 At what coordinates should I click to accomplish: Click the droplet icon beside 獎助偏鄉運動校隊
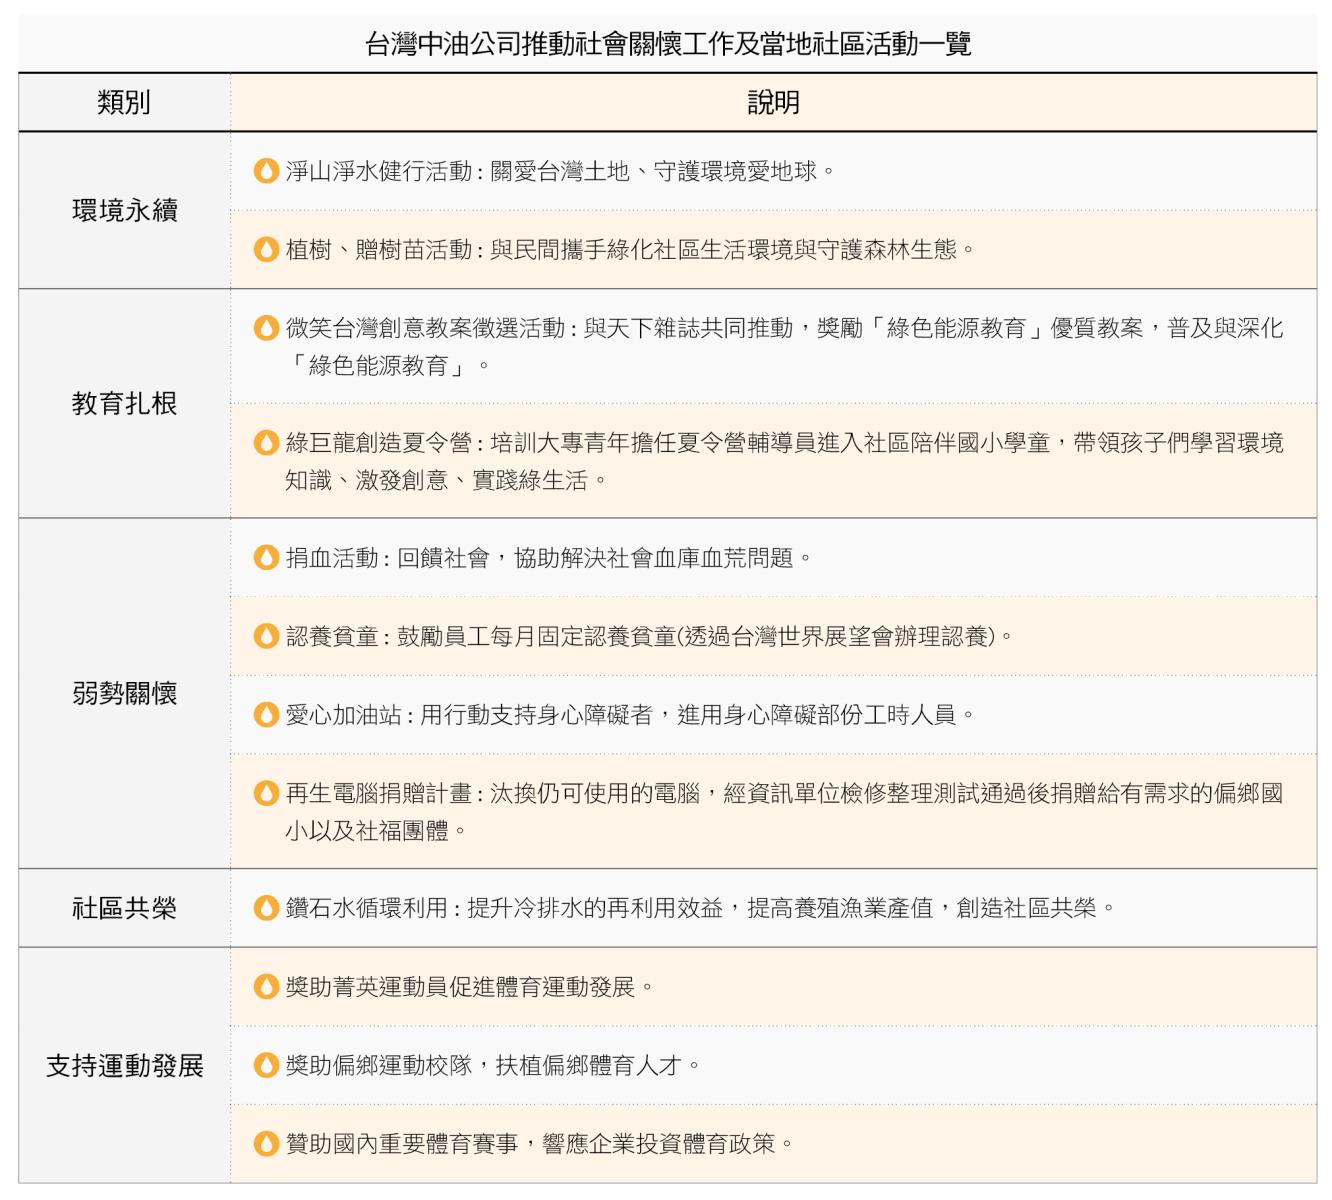[x=266, y=1065]
